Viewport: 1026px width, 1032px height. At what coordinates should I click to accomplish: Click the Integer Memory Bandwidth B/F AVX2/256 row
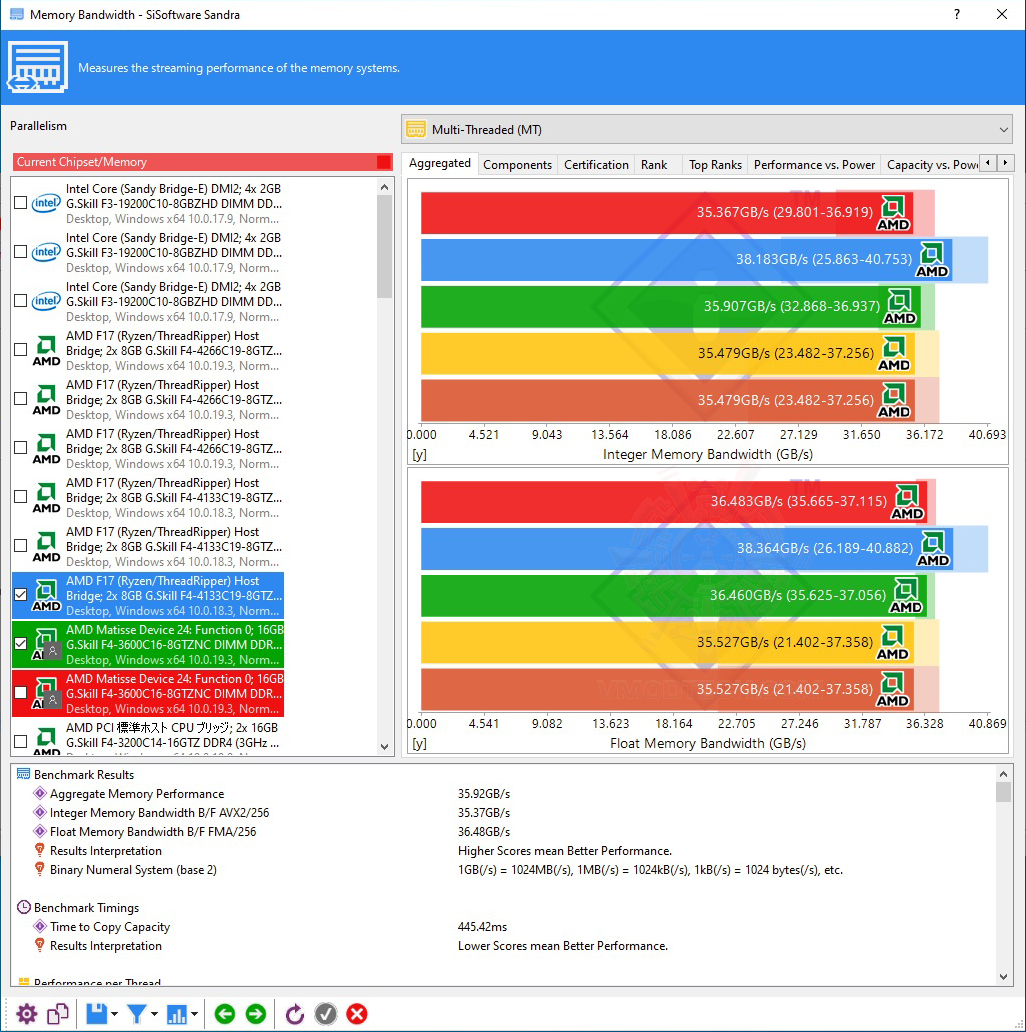(159, 813)
